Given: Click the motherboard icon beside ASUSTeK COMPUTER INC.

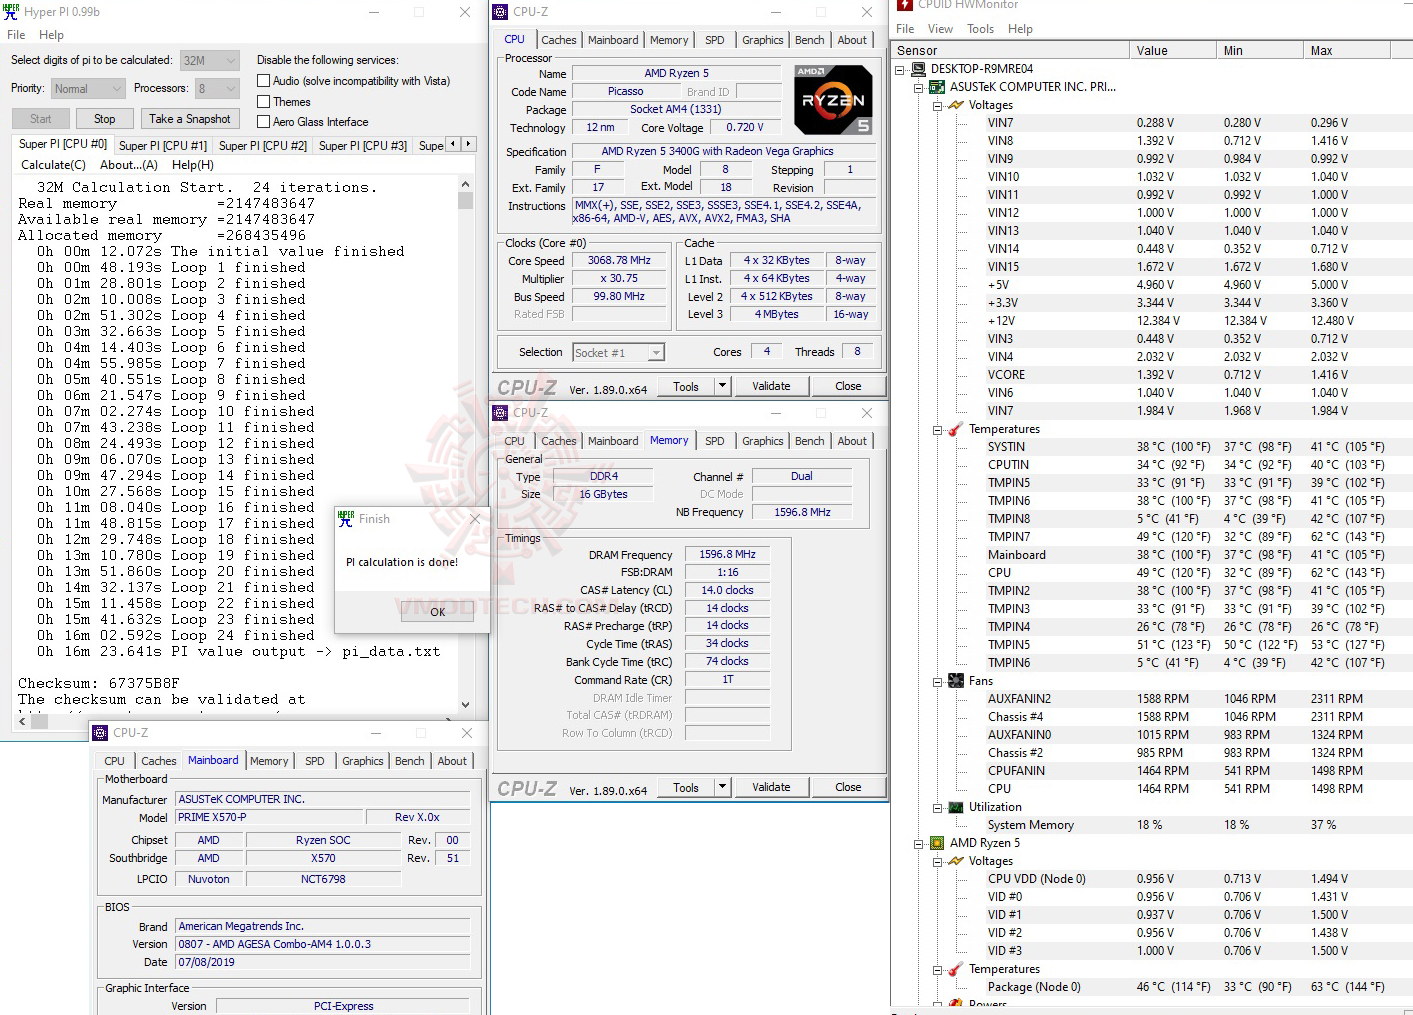Looking at the screenshot, I should [x=936, y=87].
